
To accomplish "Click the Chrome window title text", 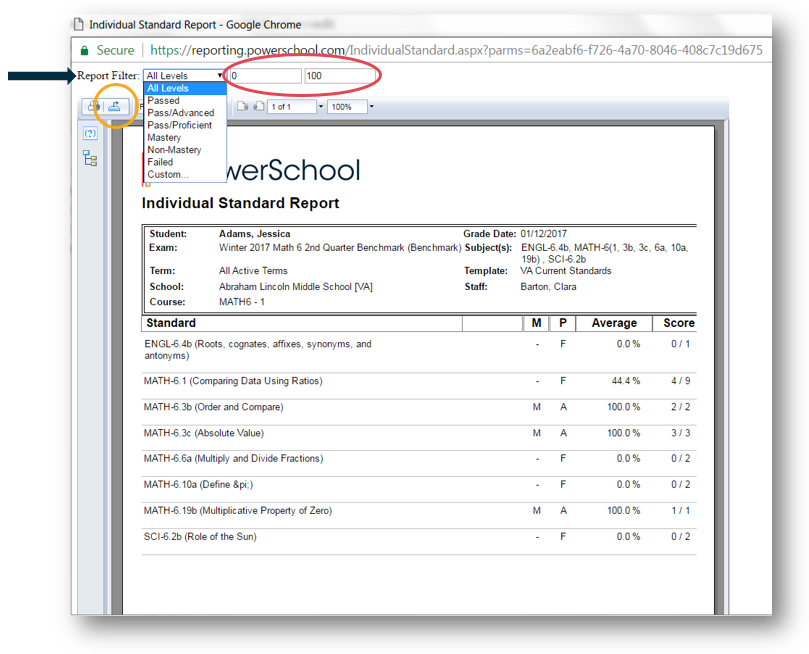I will pos(195,25).
